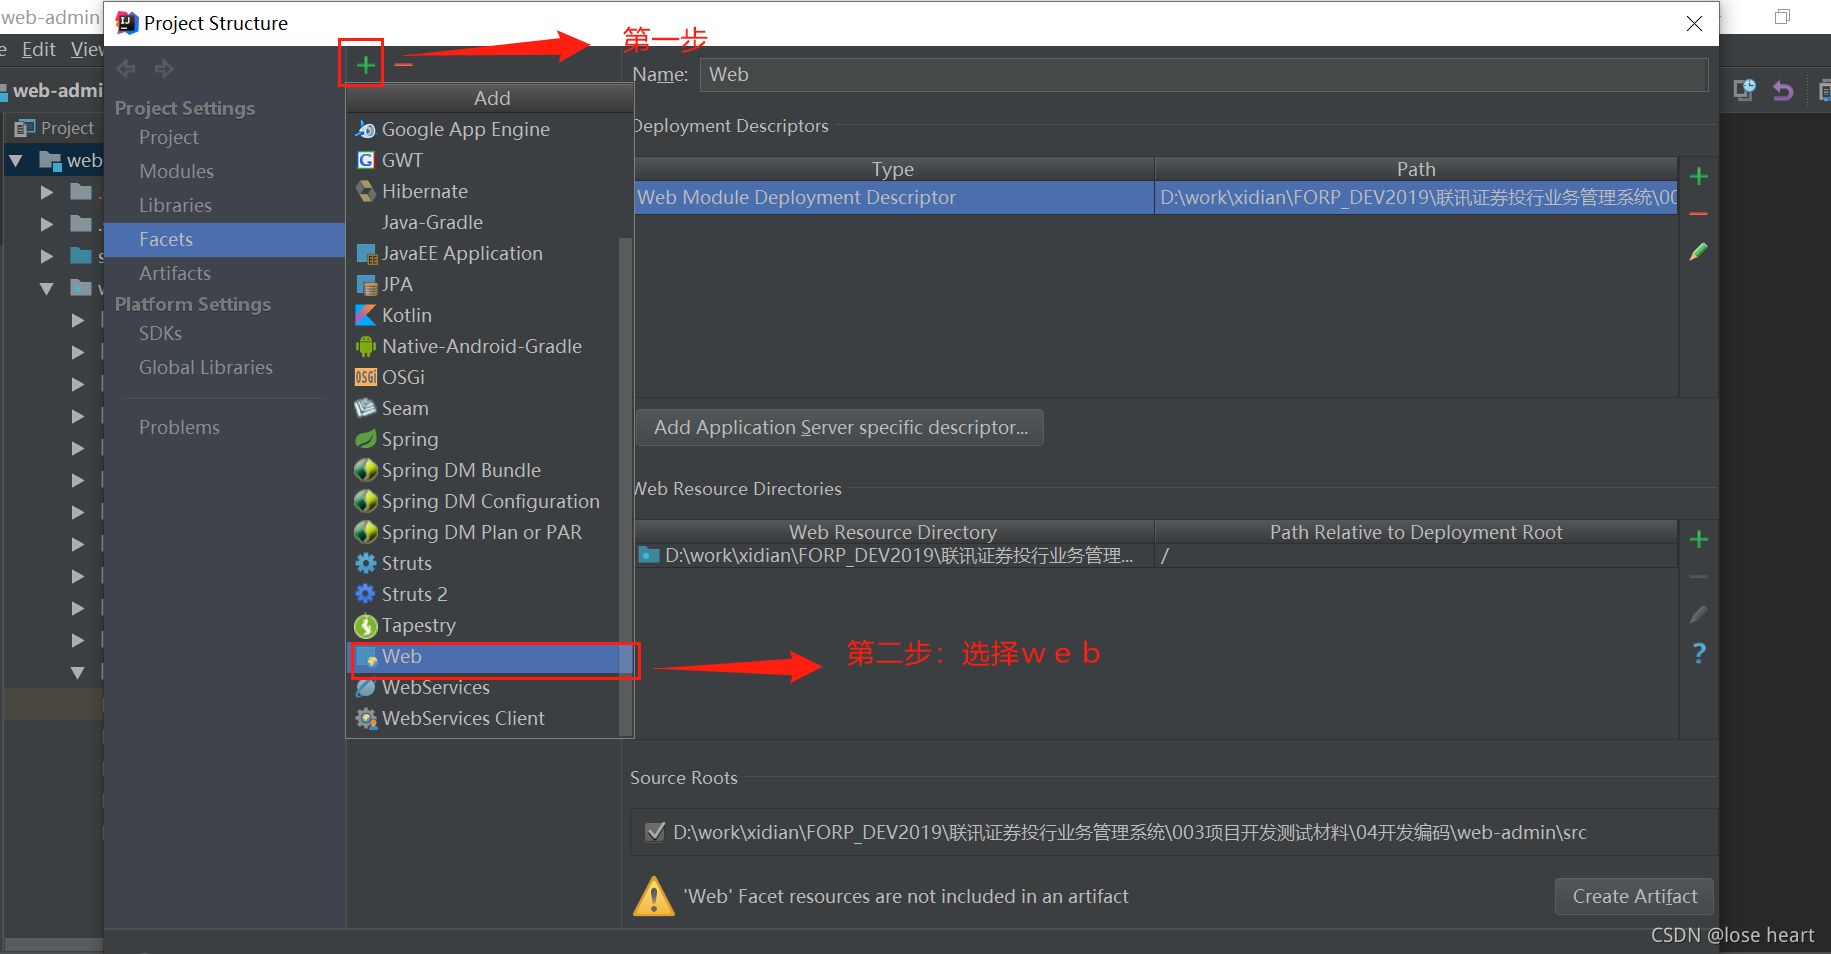Select Web Module Deployment Descriptor row
Viewport: 1831px width, 954px height.
tap(1155, 197)
